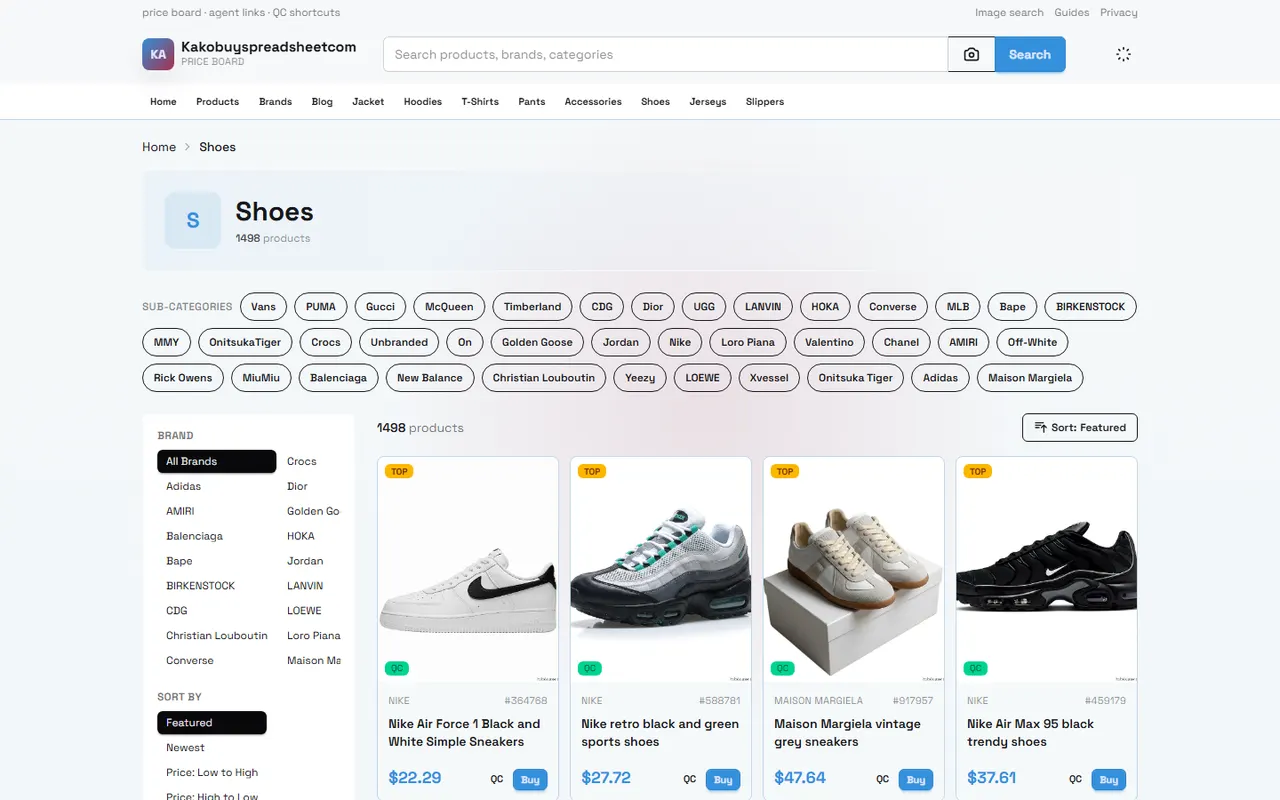Select the Rick Owens sub-category chip
The width and height of the screenshot is (1280, 800).
pyautogui.click(x=183, y=378)
